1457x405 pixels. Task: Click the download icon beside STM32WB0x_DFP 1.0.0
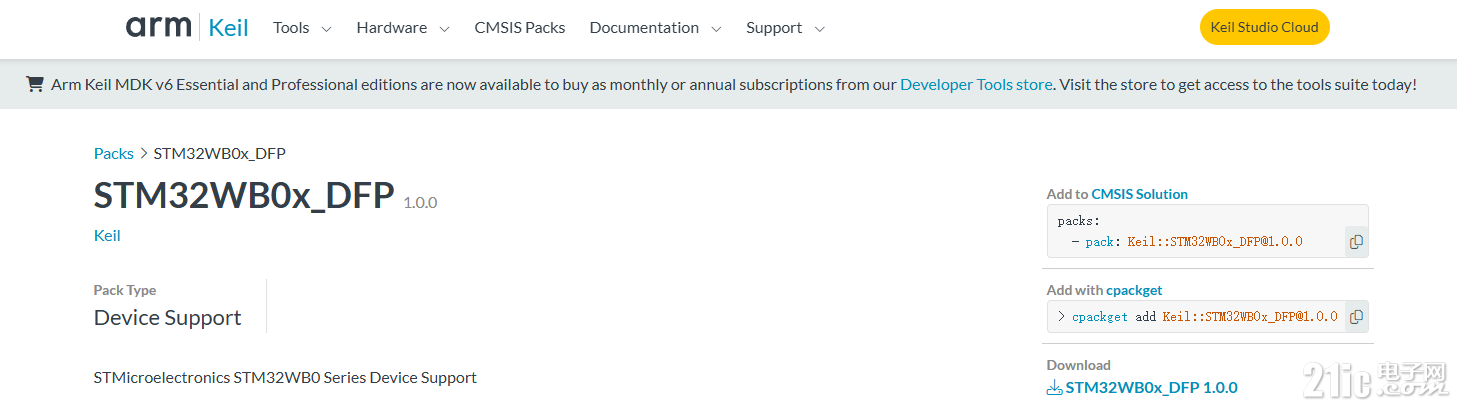click(x=1054, y=388)
